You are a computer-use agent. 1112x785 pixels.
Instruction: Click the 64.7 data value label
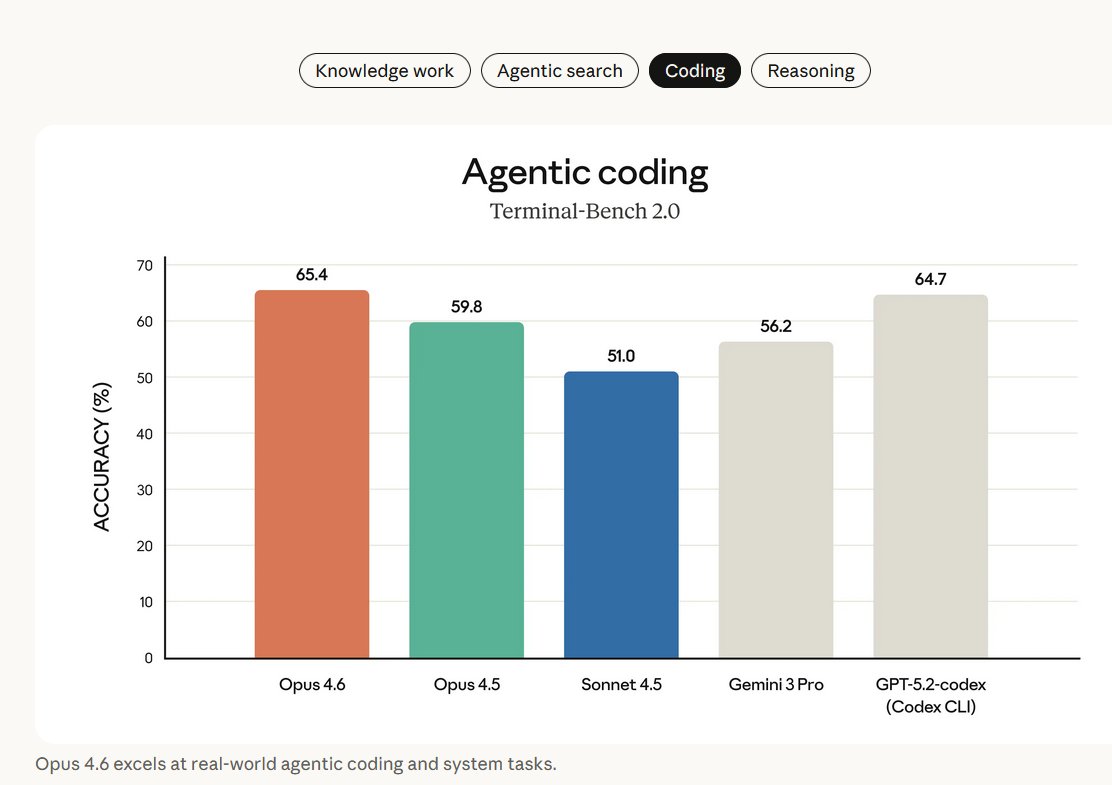930,279
